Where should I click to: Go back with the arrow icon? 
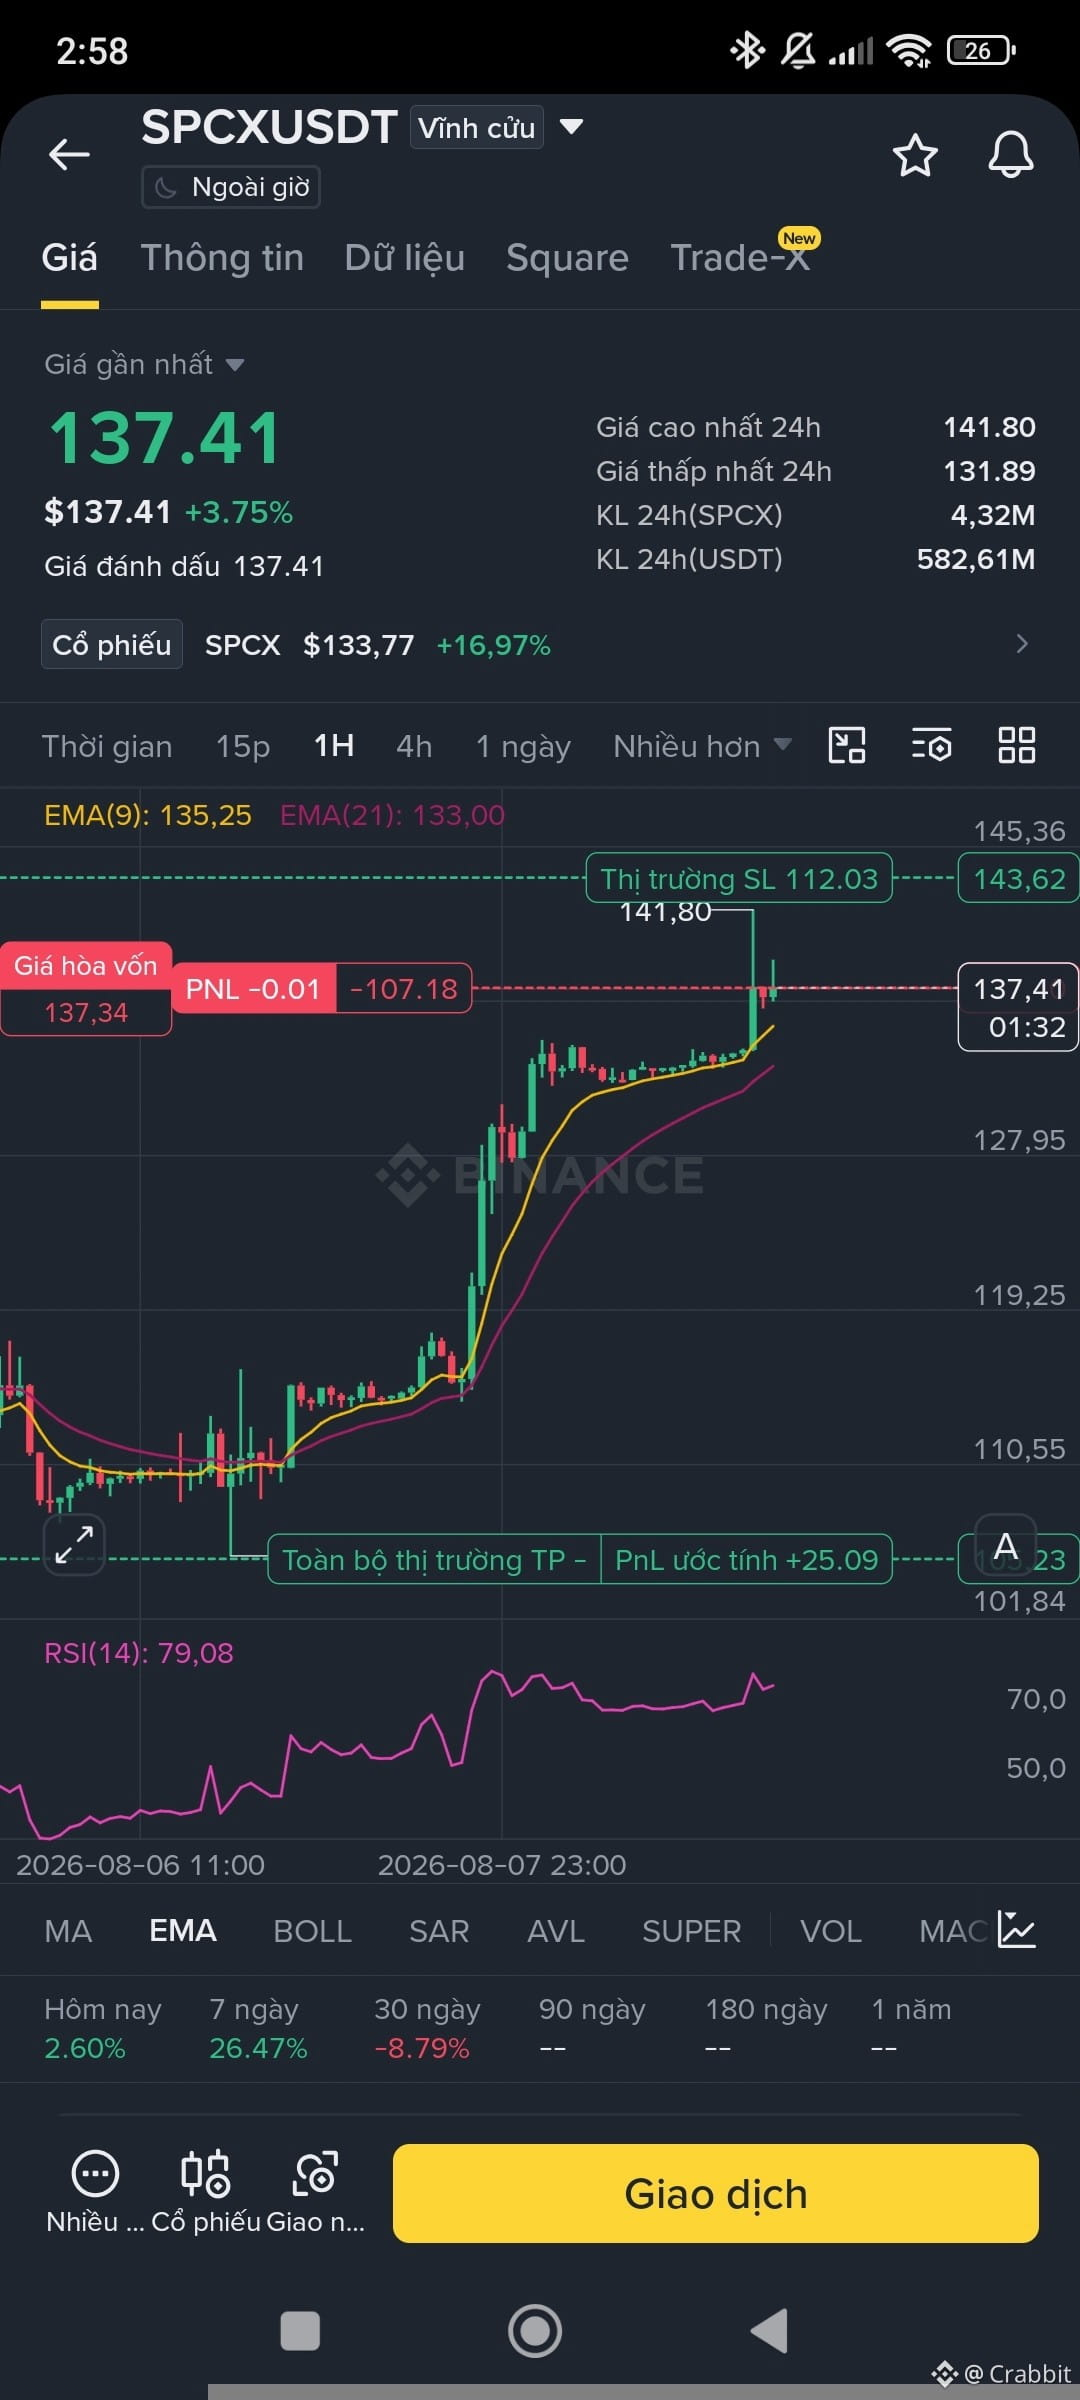69,155
